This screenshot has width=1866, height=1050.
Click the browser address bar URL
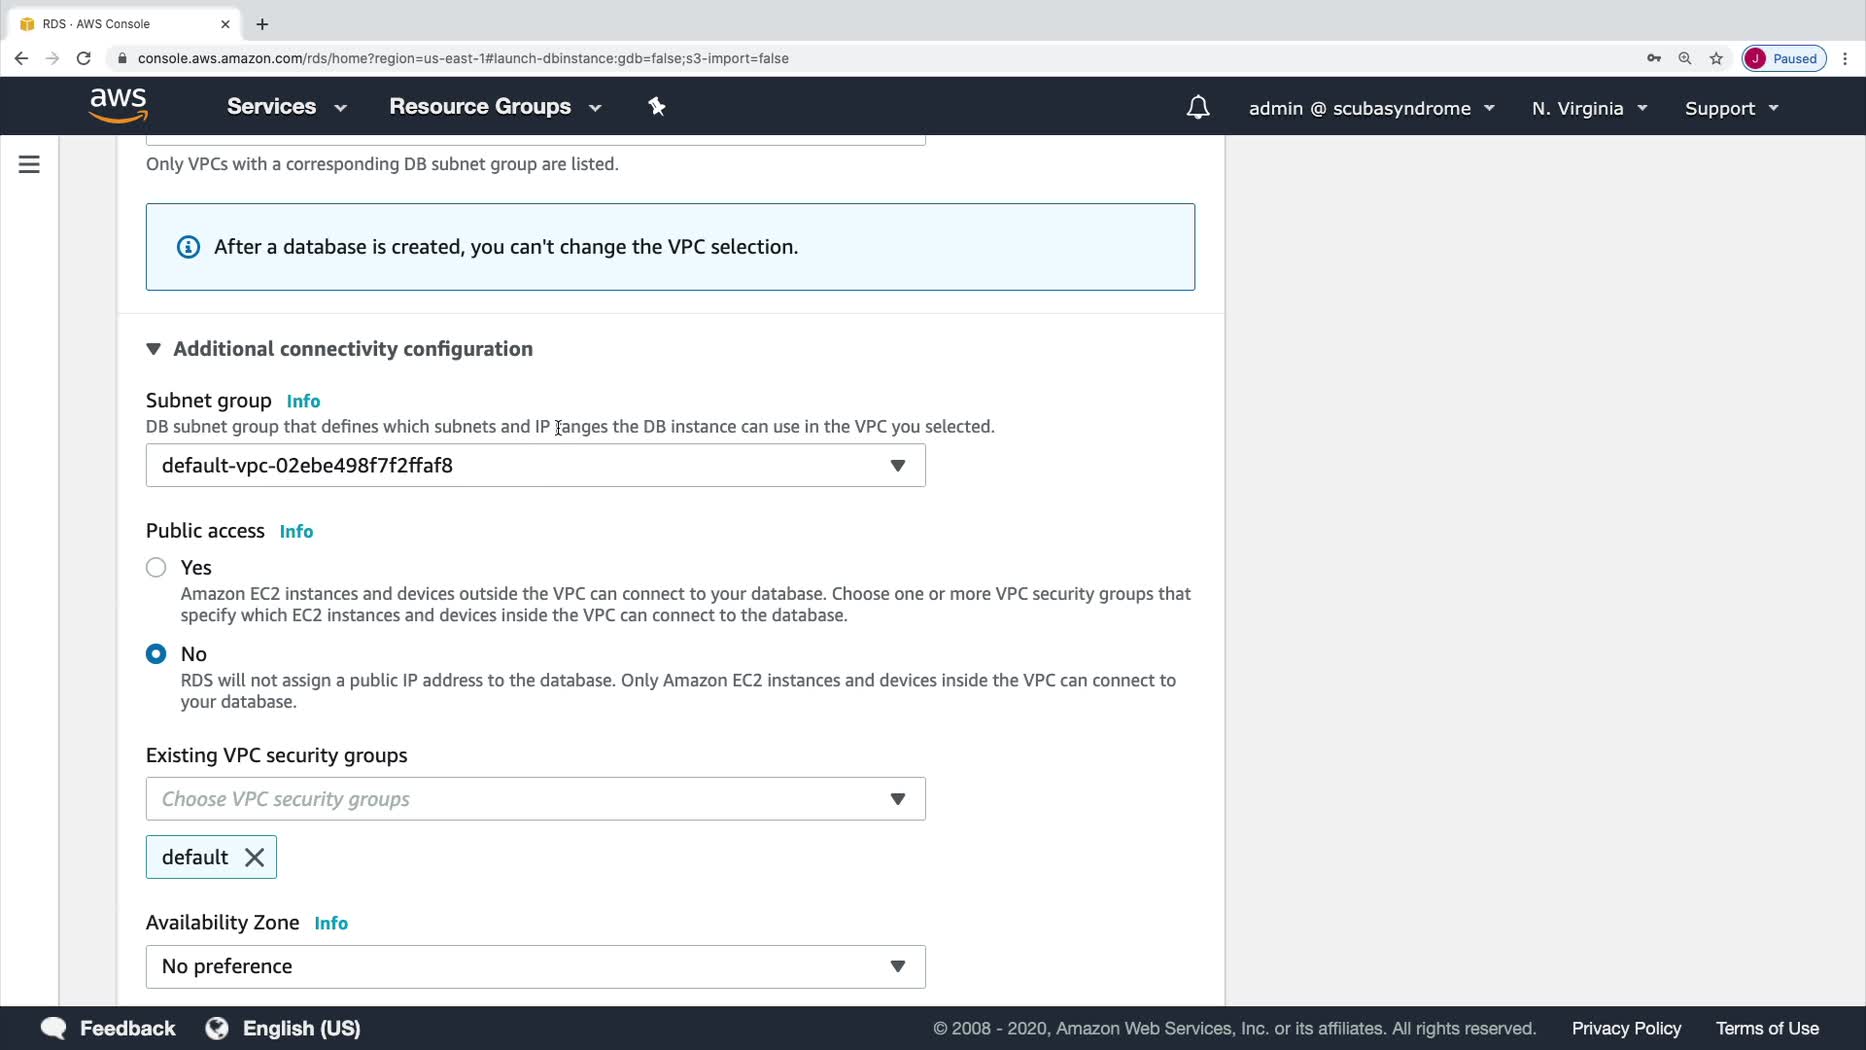[x=463, y=58]
